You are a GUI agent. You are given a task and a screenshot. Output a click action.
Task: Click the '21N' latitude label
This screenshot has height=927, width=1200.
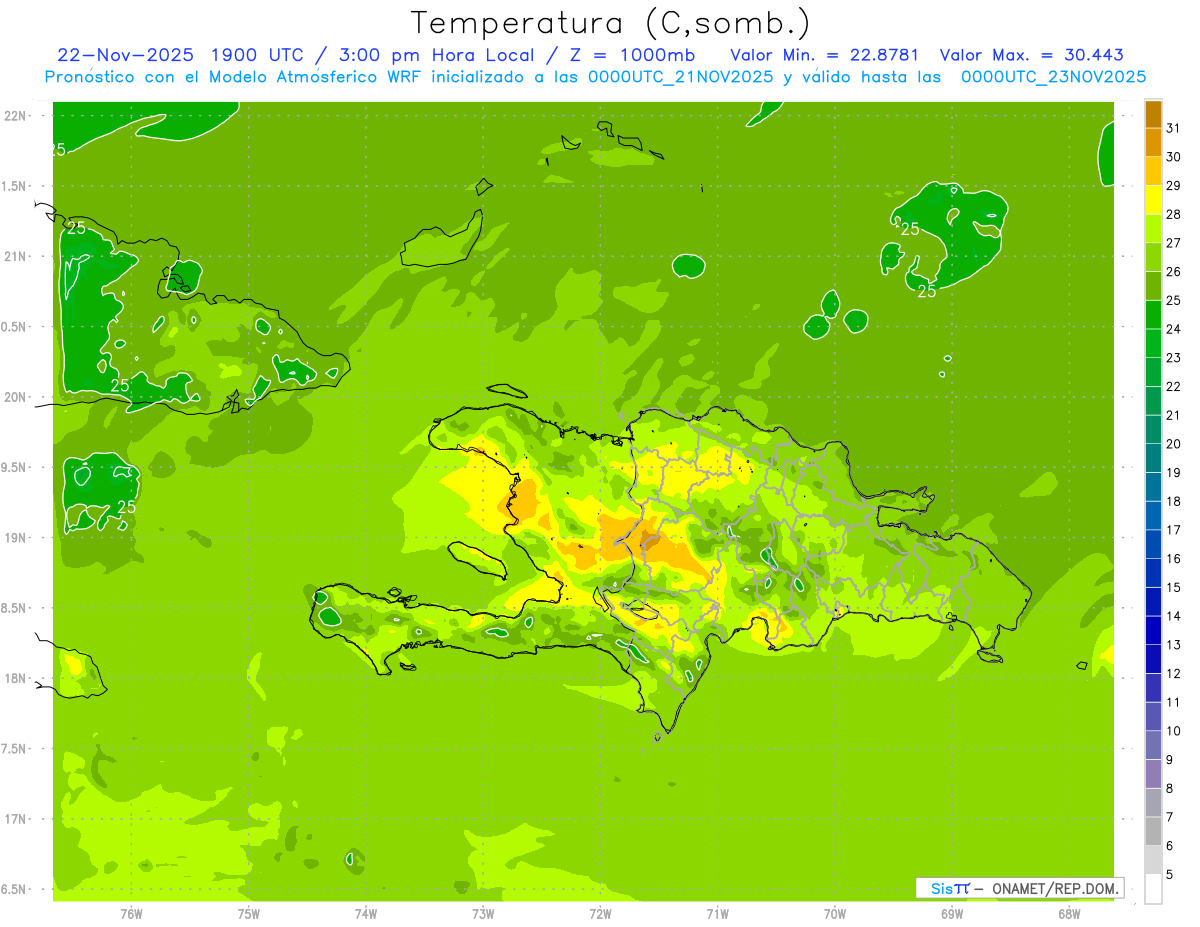16,256
